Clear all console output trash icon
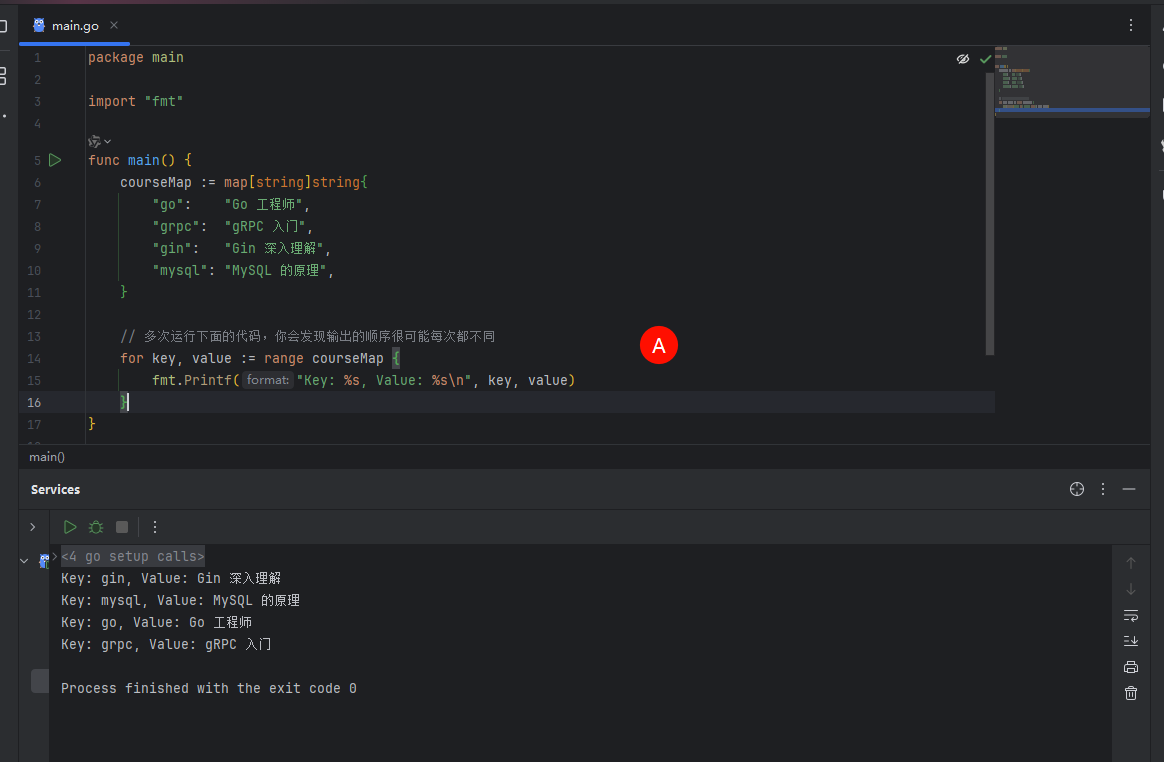The width and height of the screenshot is (1164, 762). pyautogui.click(x=1131, y=693)
